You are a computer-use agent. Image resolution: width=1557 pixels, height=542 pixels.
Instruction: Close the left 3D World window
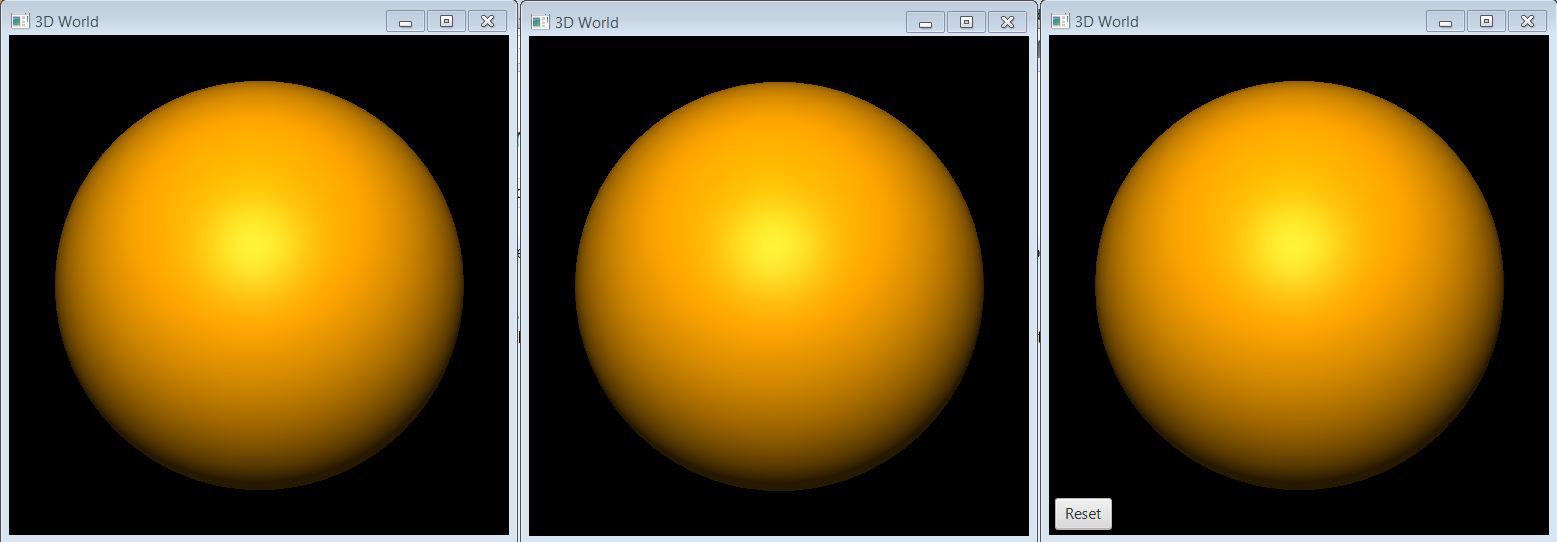coord(487,21)
